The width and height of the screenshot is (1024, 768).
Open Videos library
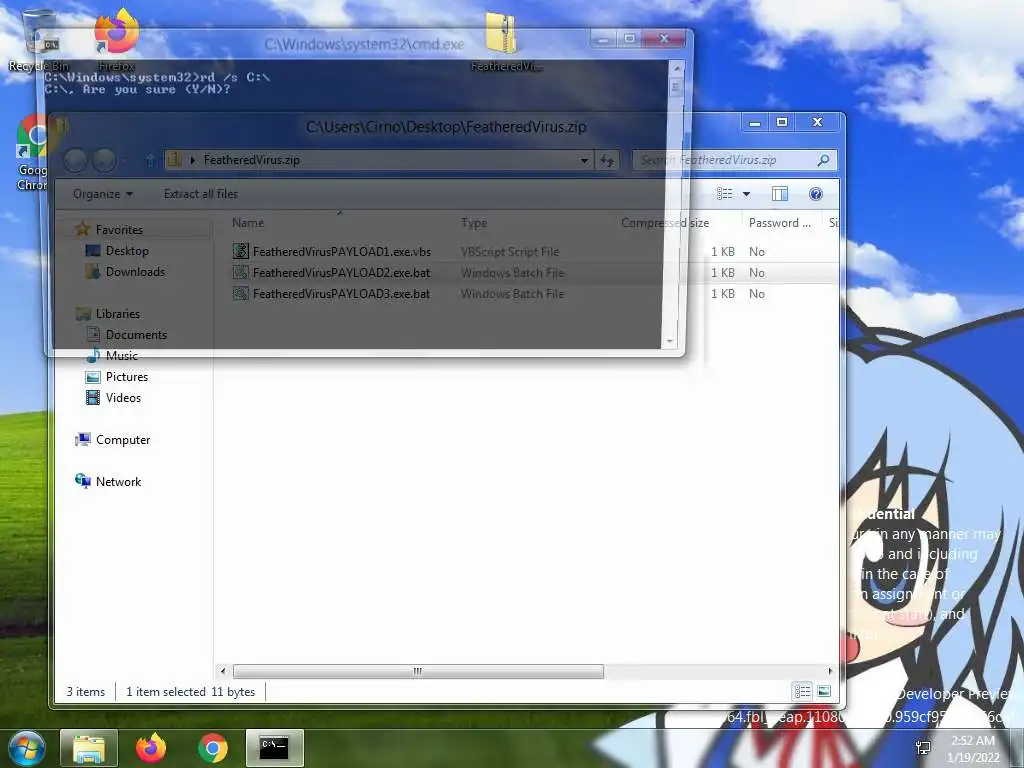point(123,398)
